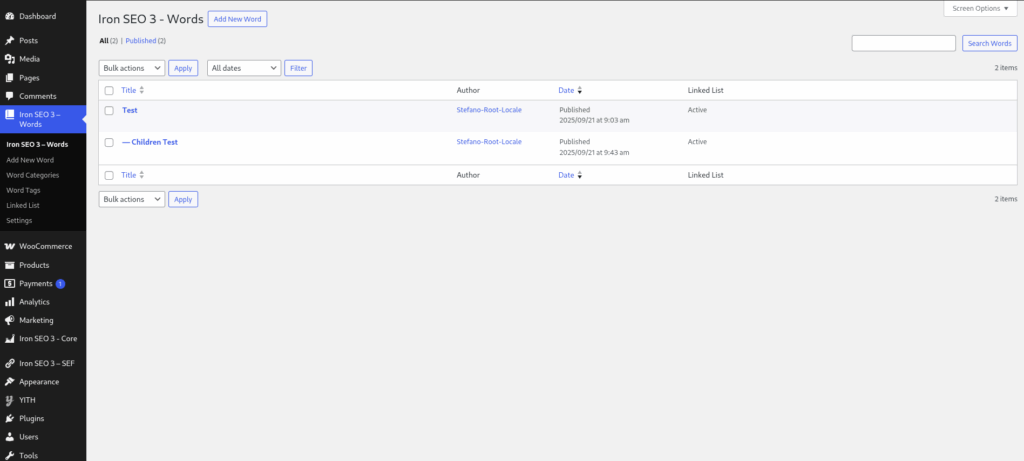
Task: Click the WooCommerce logo icon
Action: point(9,246)
